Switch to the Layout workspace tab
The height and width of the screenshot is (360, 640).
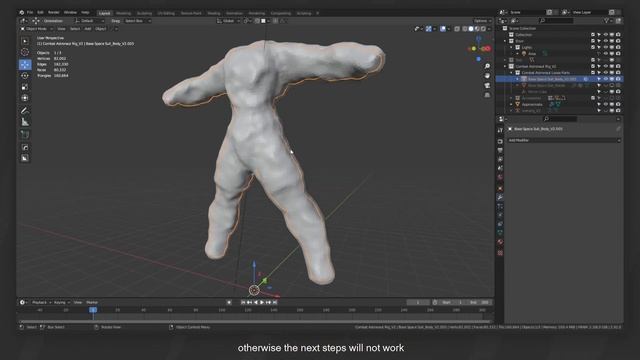click(104, 13)
